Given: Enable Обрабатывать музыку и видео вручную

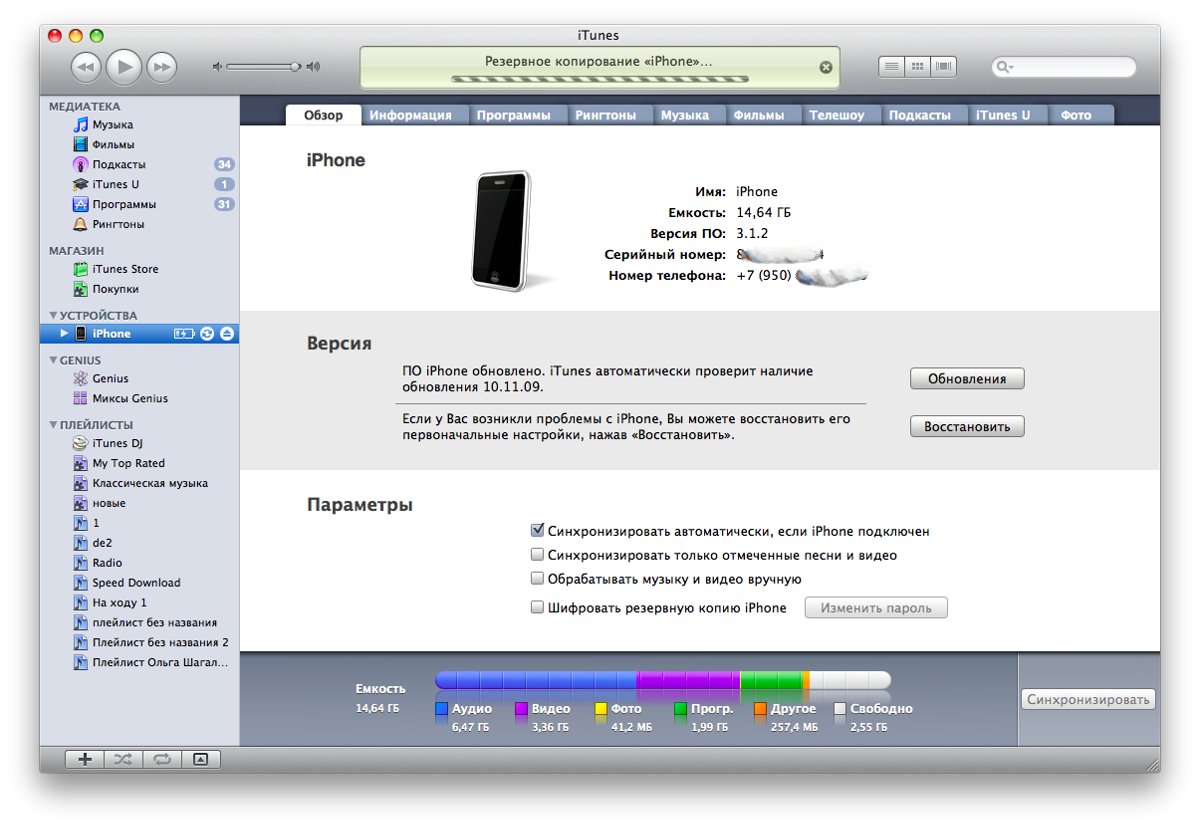Looking at the screenshot, I should click(538, 579).
